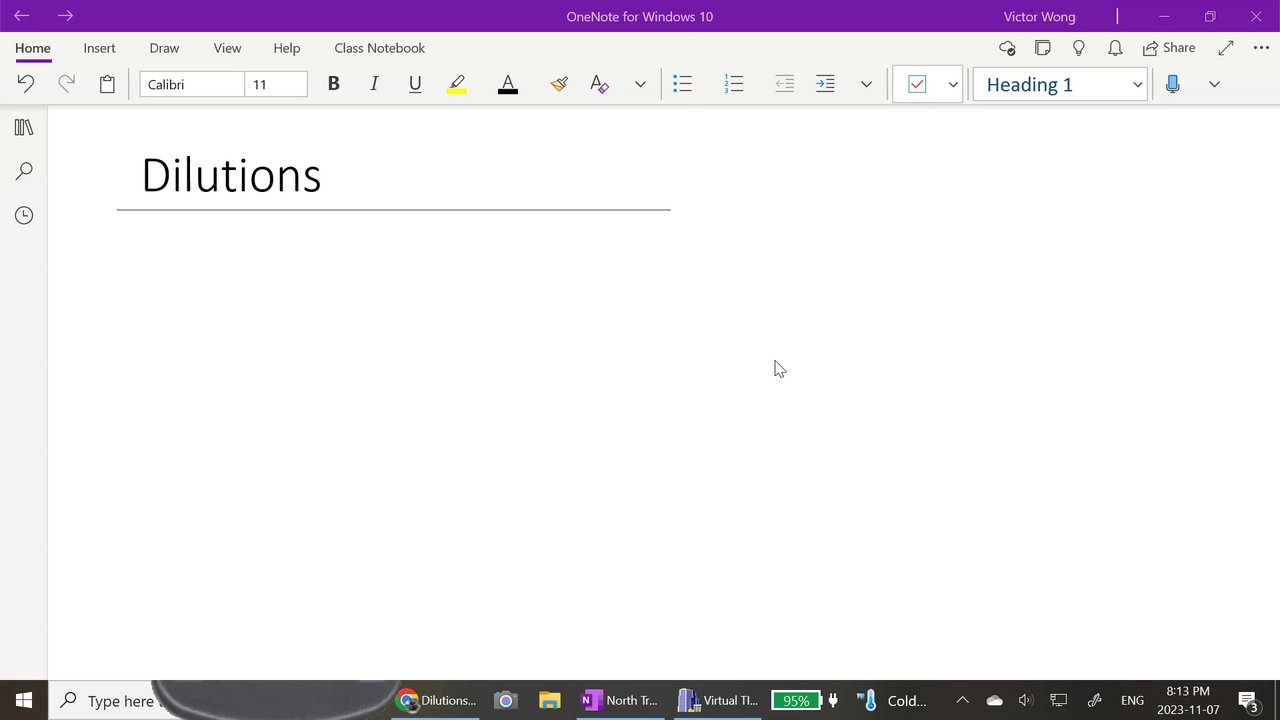The height and width of the screenshot is (720, 1280).
Task: Open the Insert tab
Action: click(x=99, y=48)
